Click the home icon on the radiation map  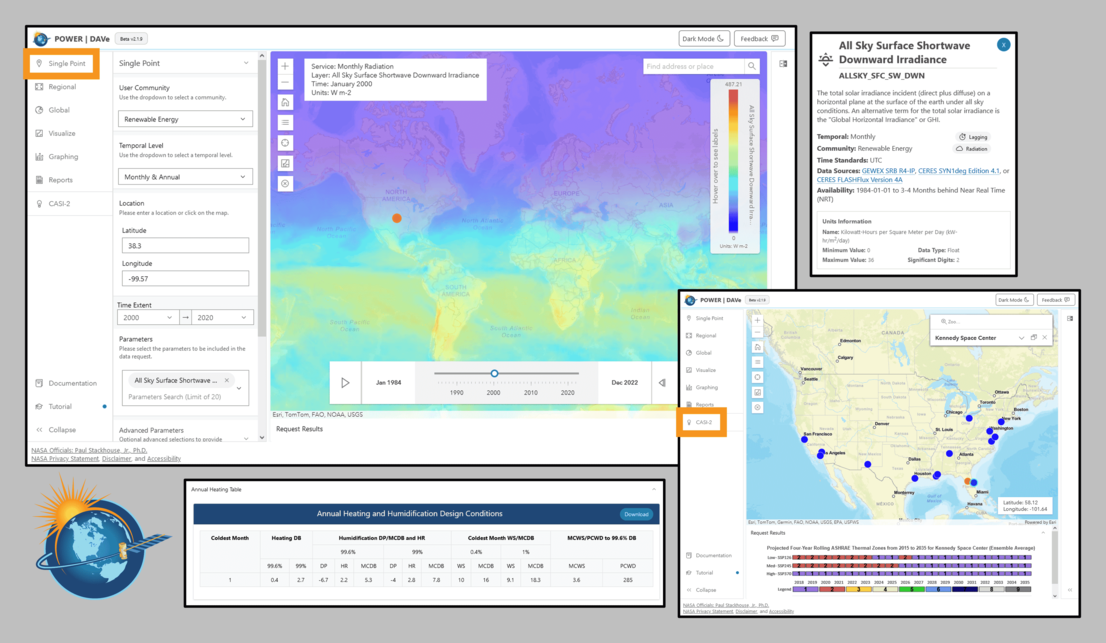coord(285,103)
